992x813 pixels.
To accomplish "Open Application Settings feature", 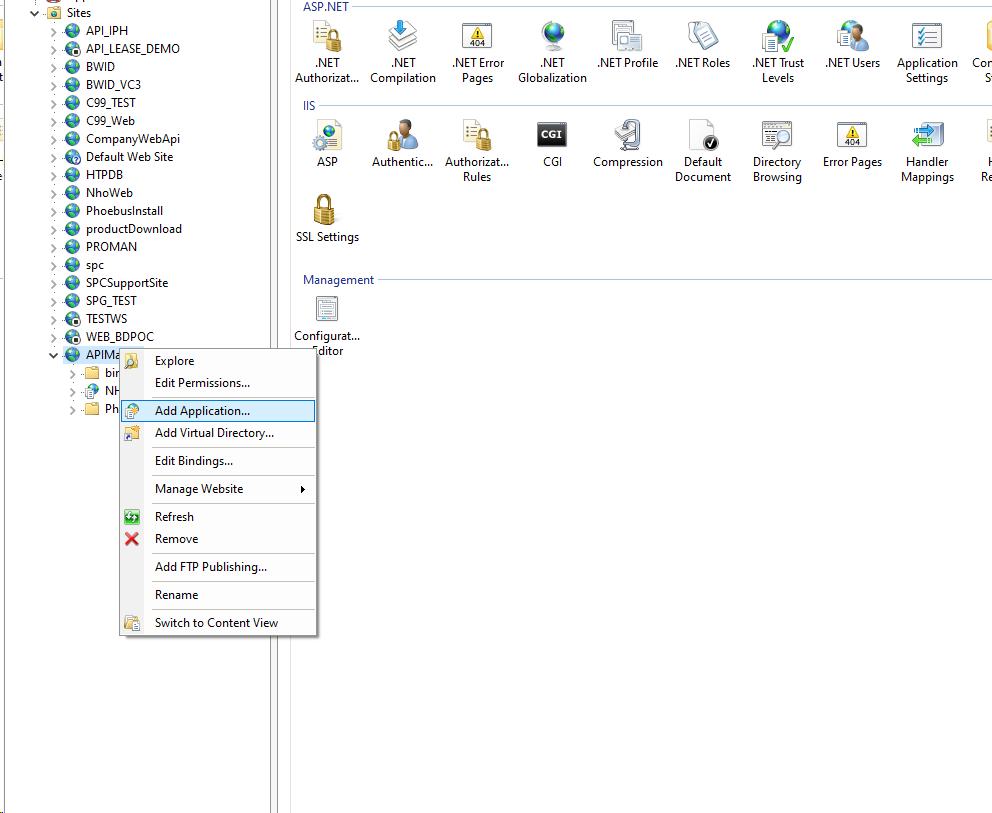I will 927,53.
